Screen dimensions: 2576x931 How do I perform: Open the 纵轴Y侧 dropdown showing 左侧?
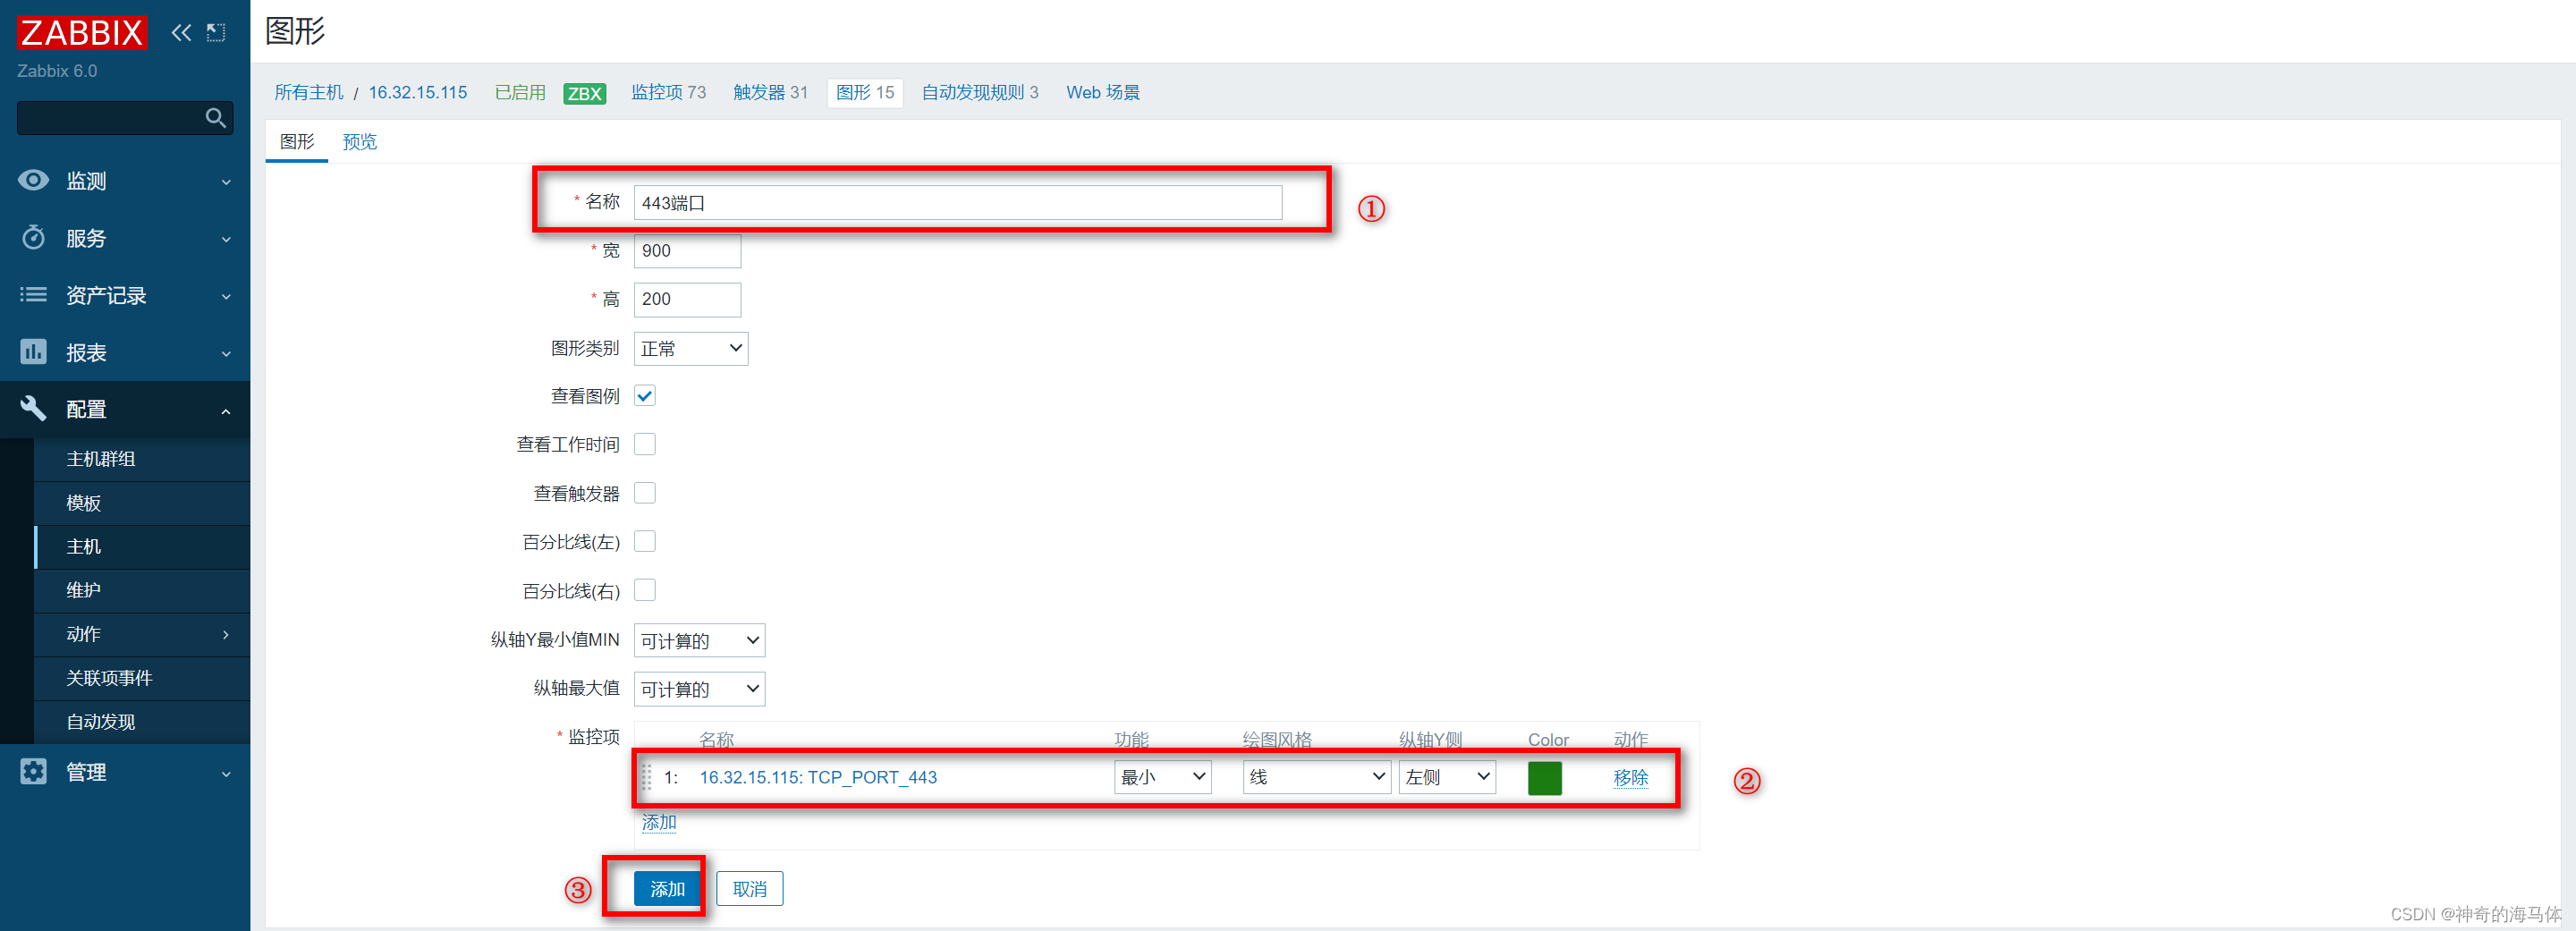[1447, 777]
